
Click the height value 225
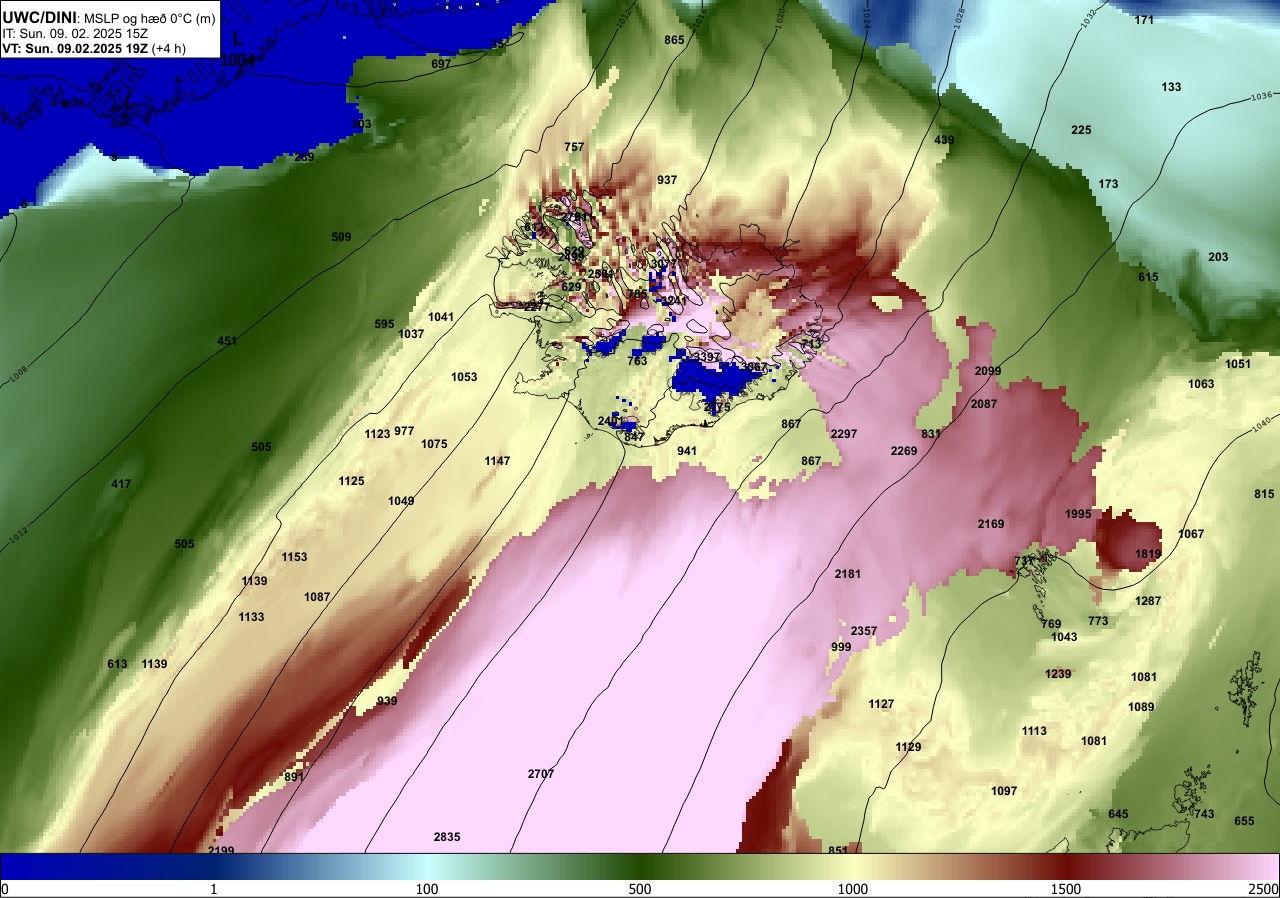click(x=1081, y=130)
